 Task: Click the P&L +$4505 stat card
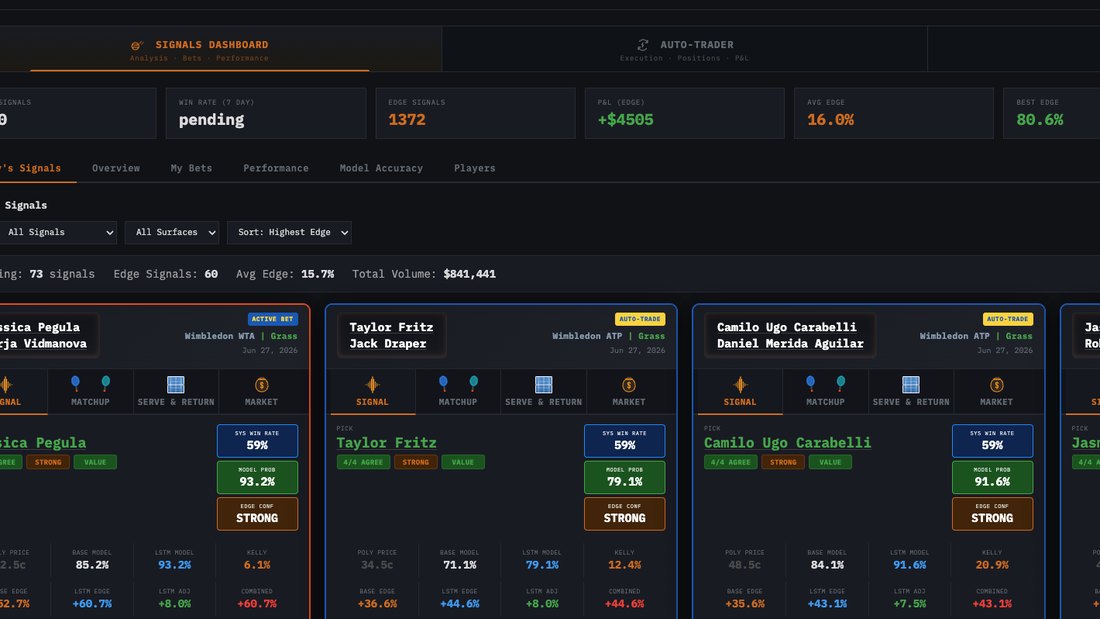click(x=685, y=113)
